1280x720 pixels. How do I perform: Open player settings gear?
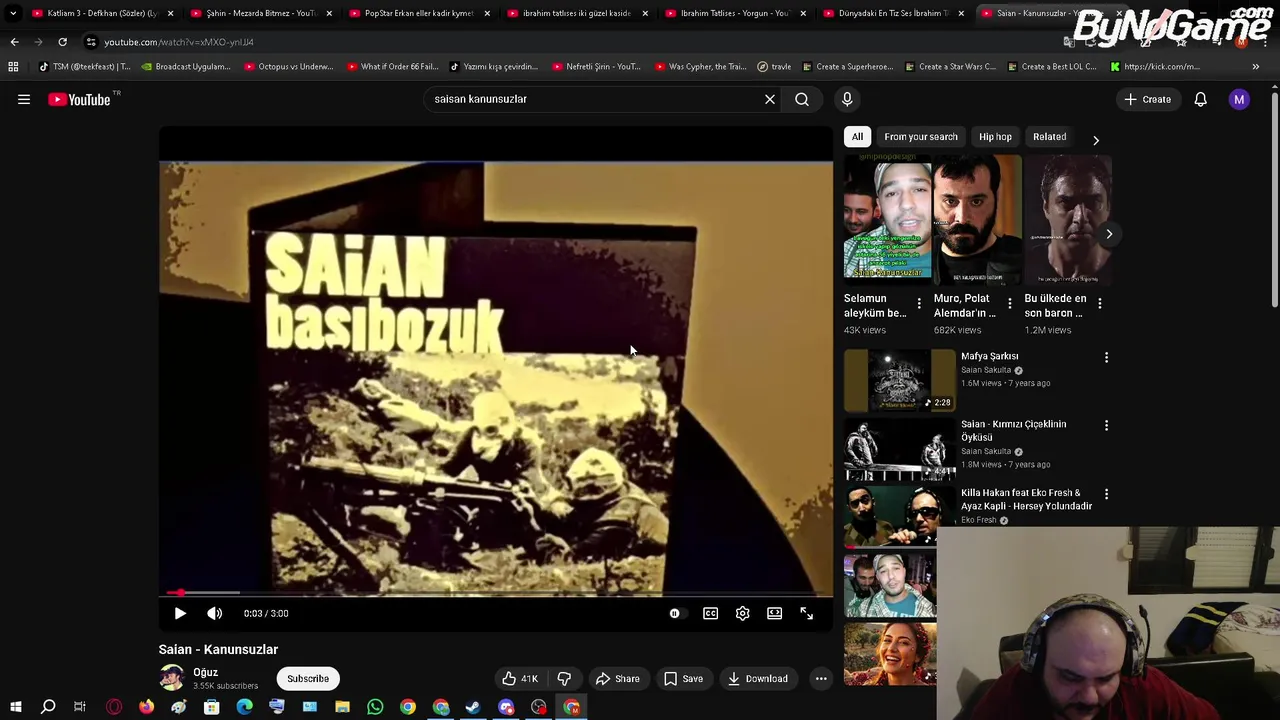tap(742, 613)
